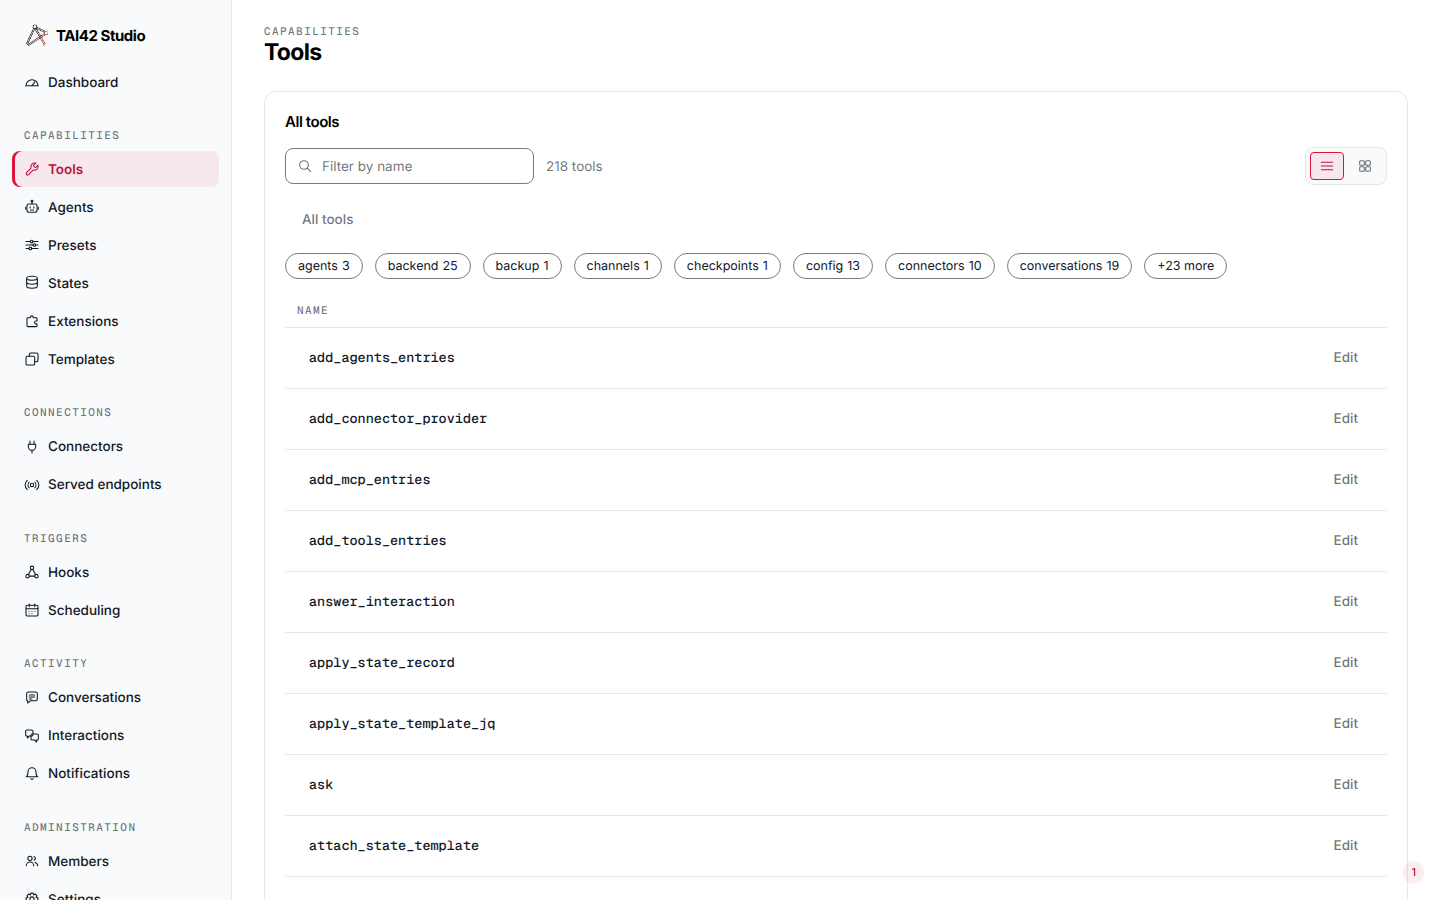Screen dimensions: 1440x900
Task: Click the broadcast icon beside Served endpoints
Action: point(32,485)
